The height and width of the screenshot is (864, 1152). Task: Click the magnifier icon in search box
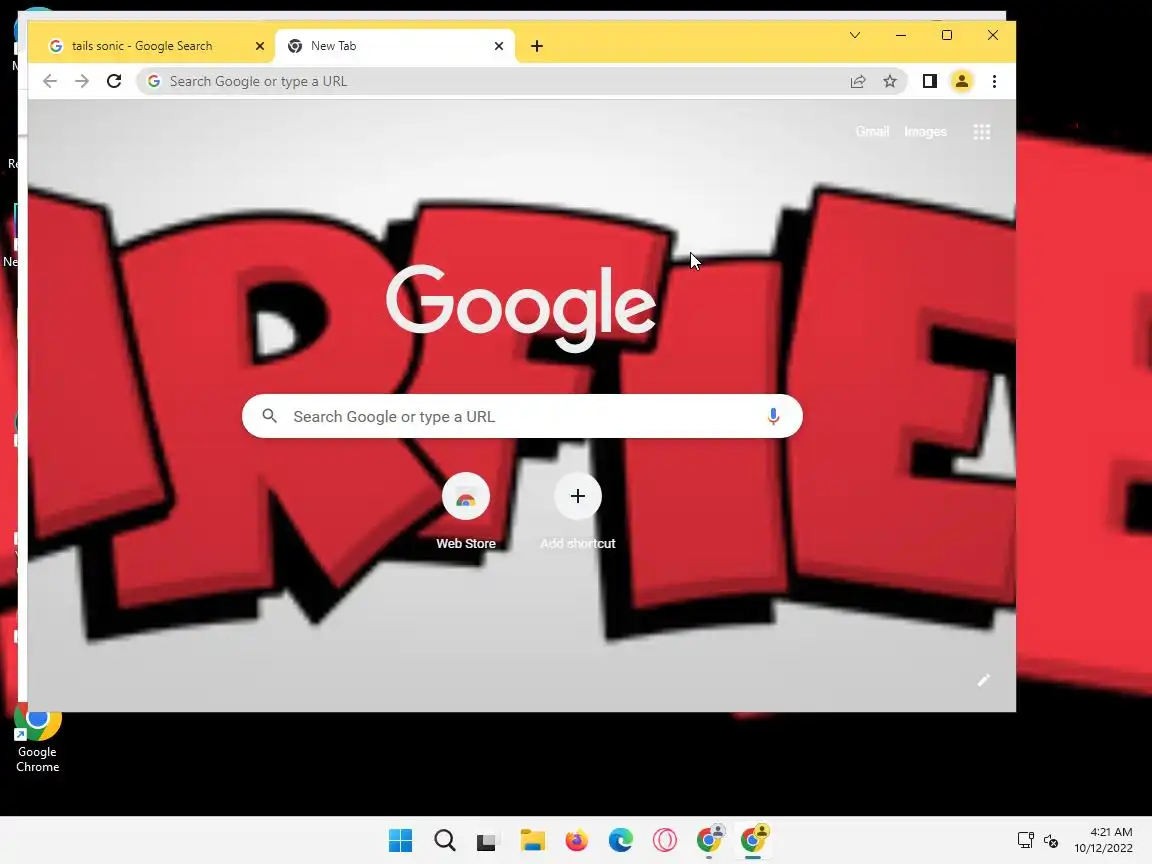click(270, 416)
